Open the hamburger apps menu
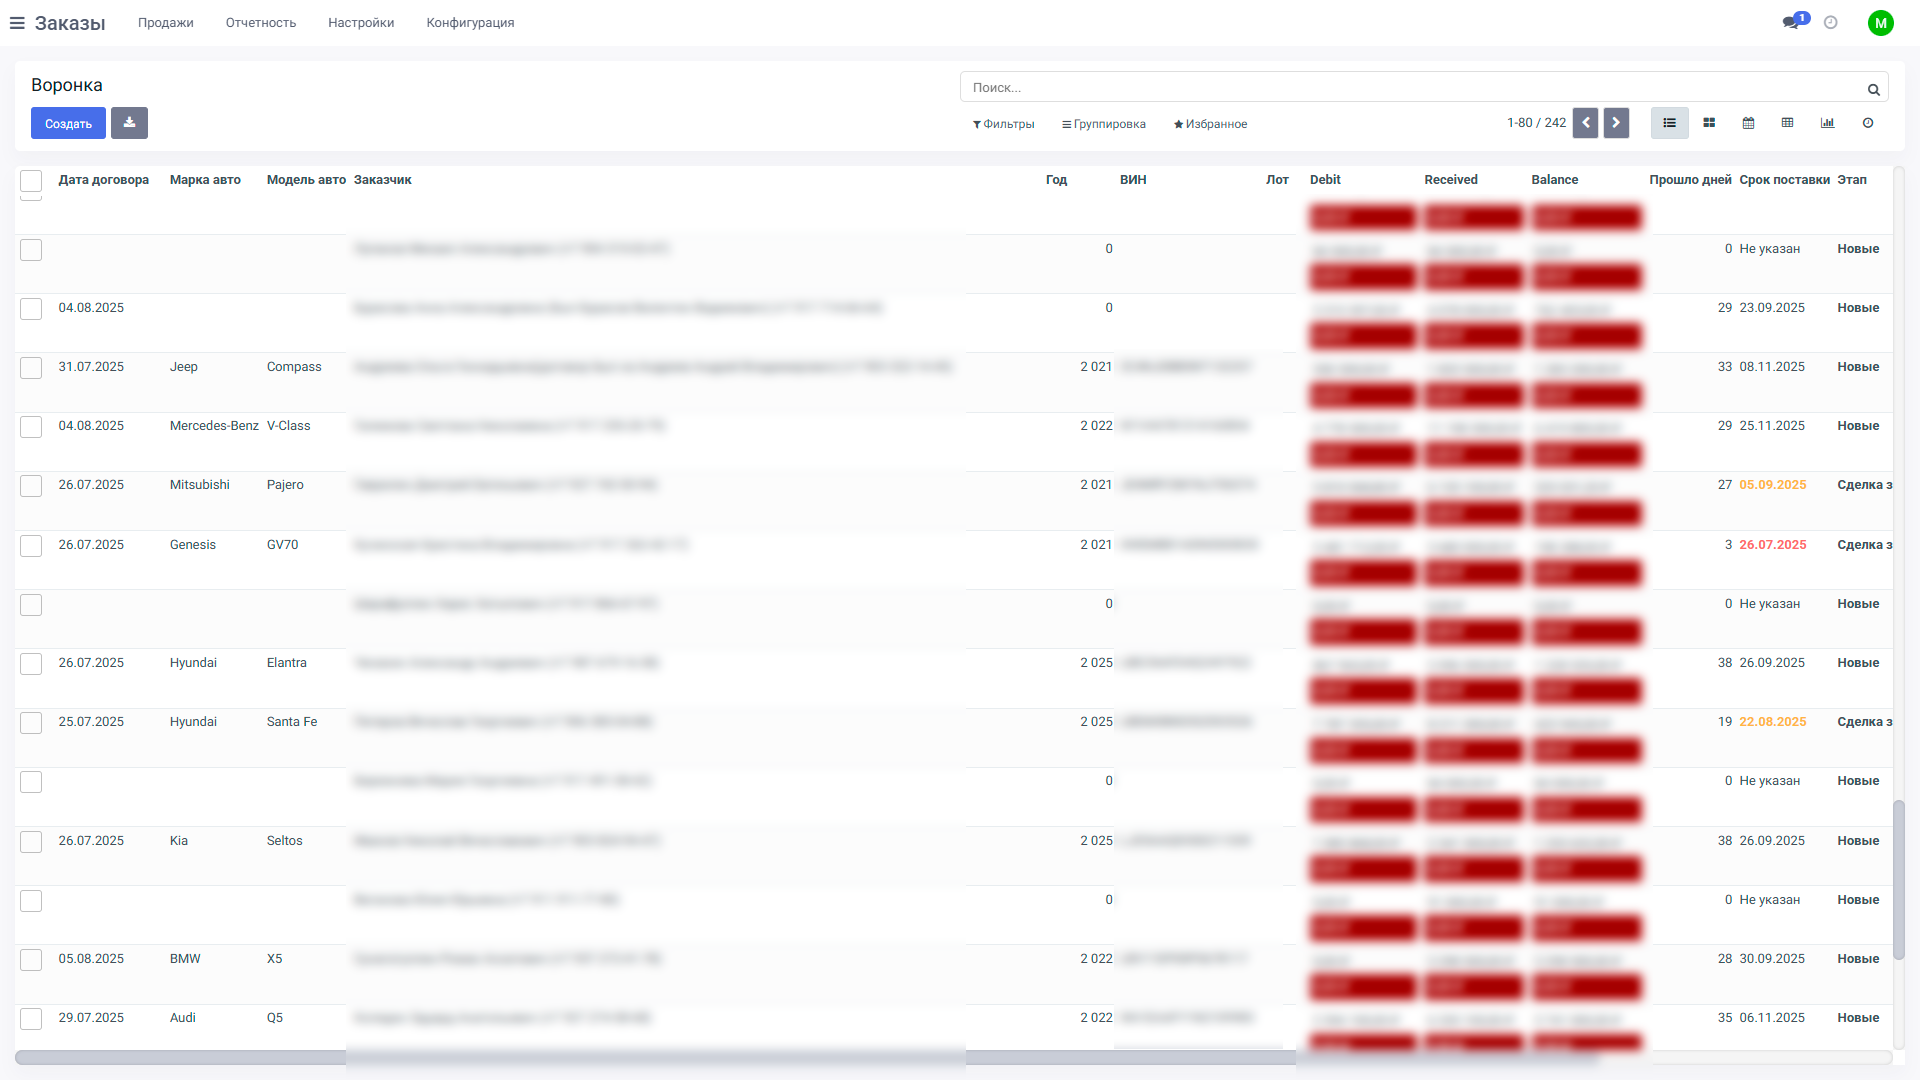 point(17,23)
